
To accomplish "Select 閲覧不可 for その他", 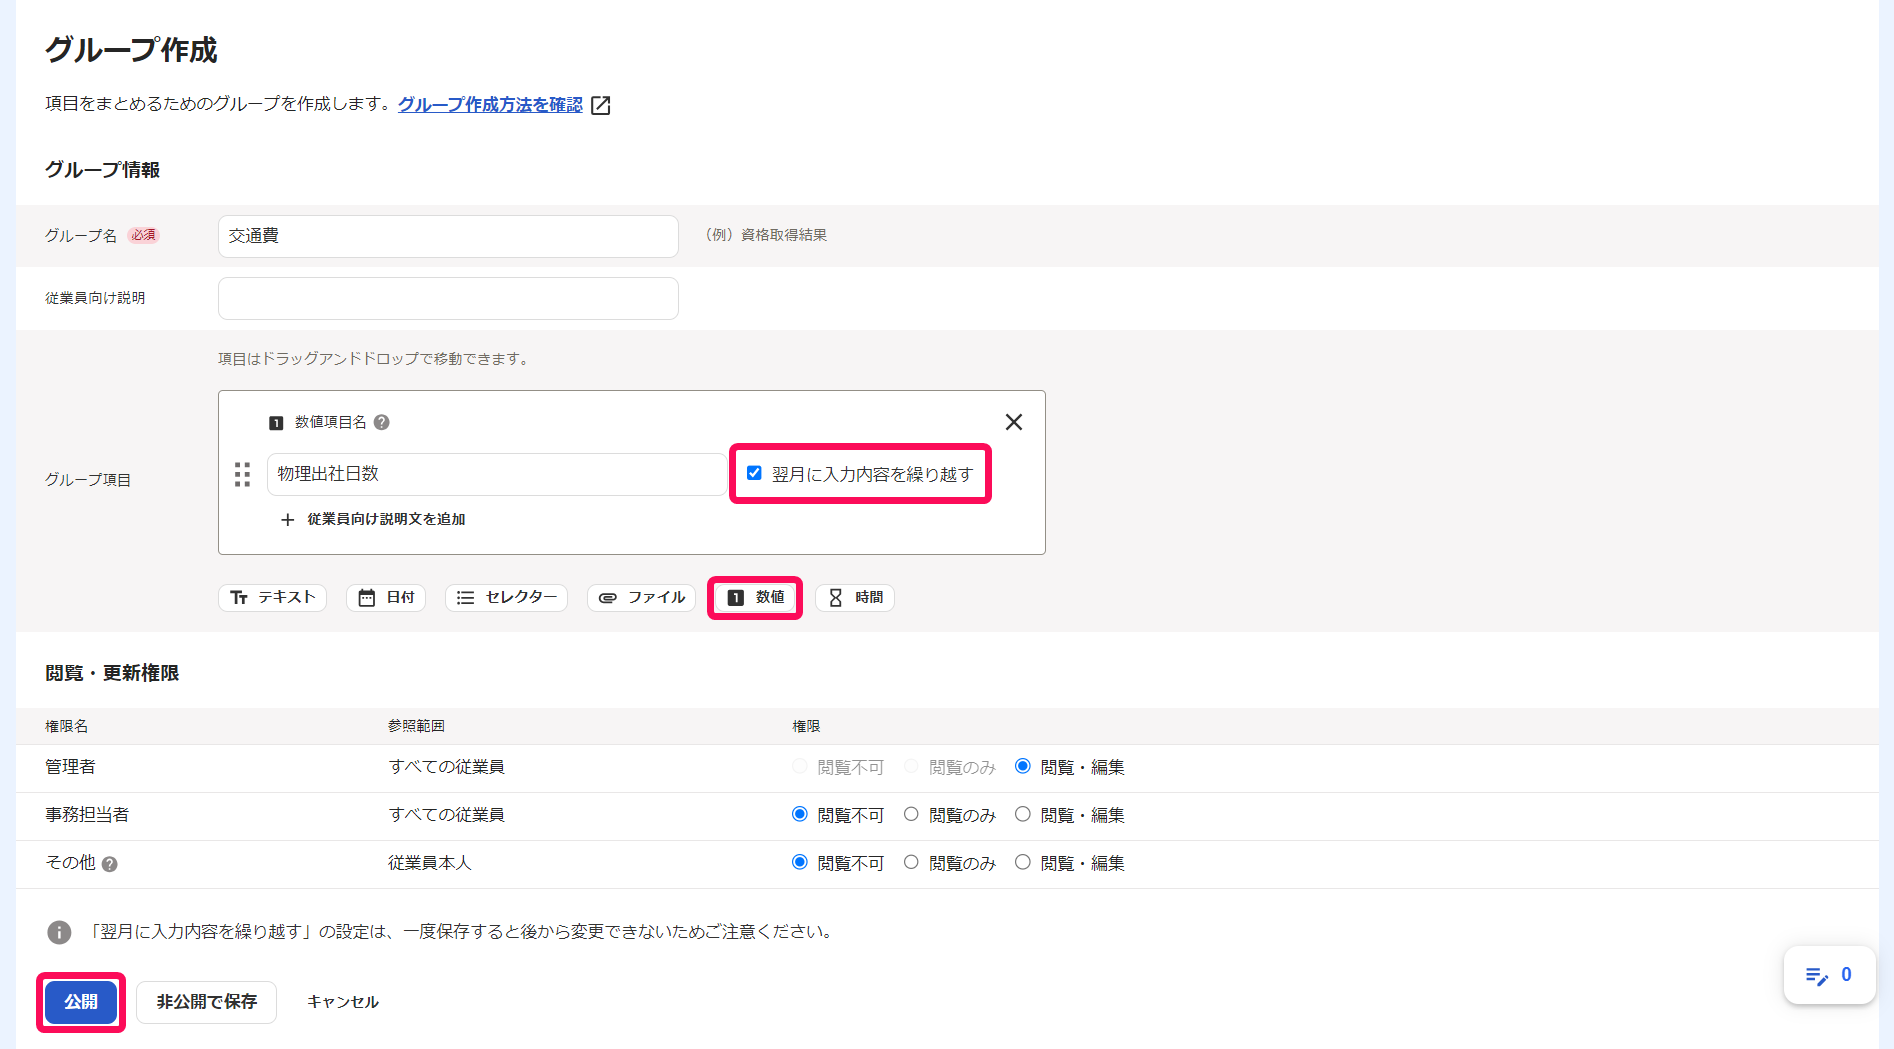I will (799, 862).
